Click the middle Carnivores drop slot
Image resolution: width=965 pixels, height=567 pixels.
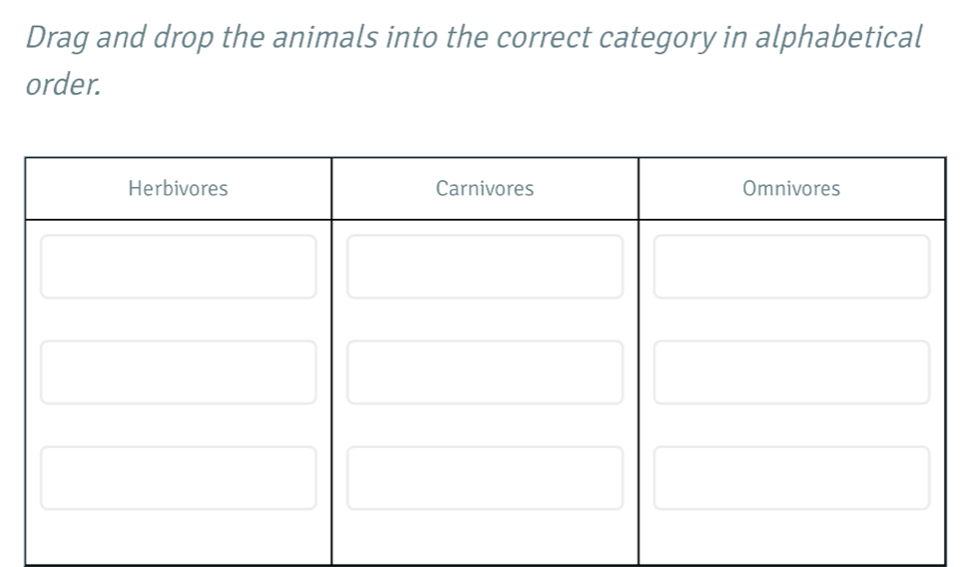[x=485, y=372]
